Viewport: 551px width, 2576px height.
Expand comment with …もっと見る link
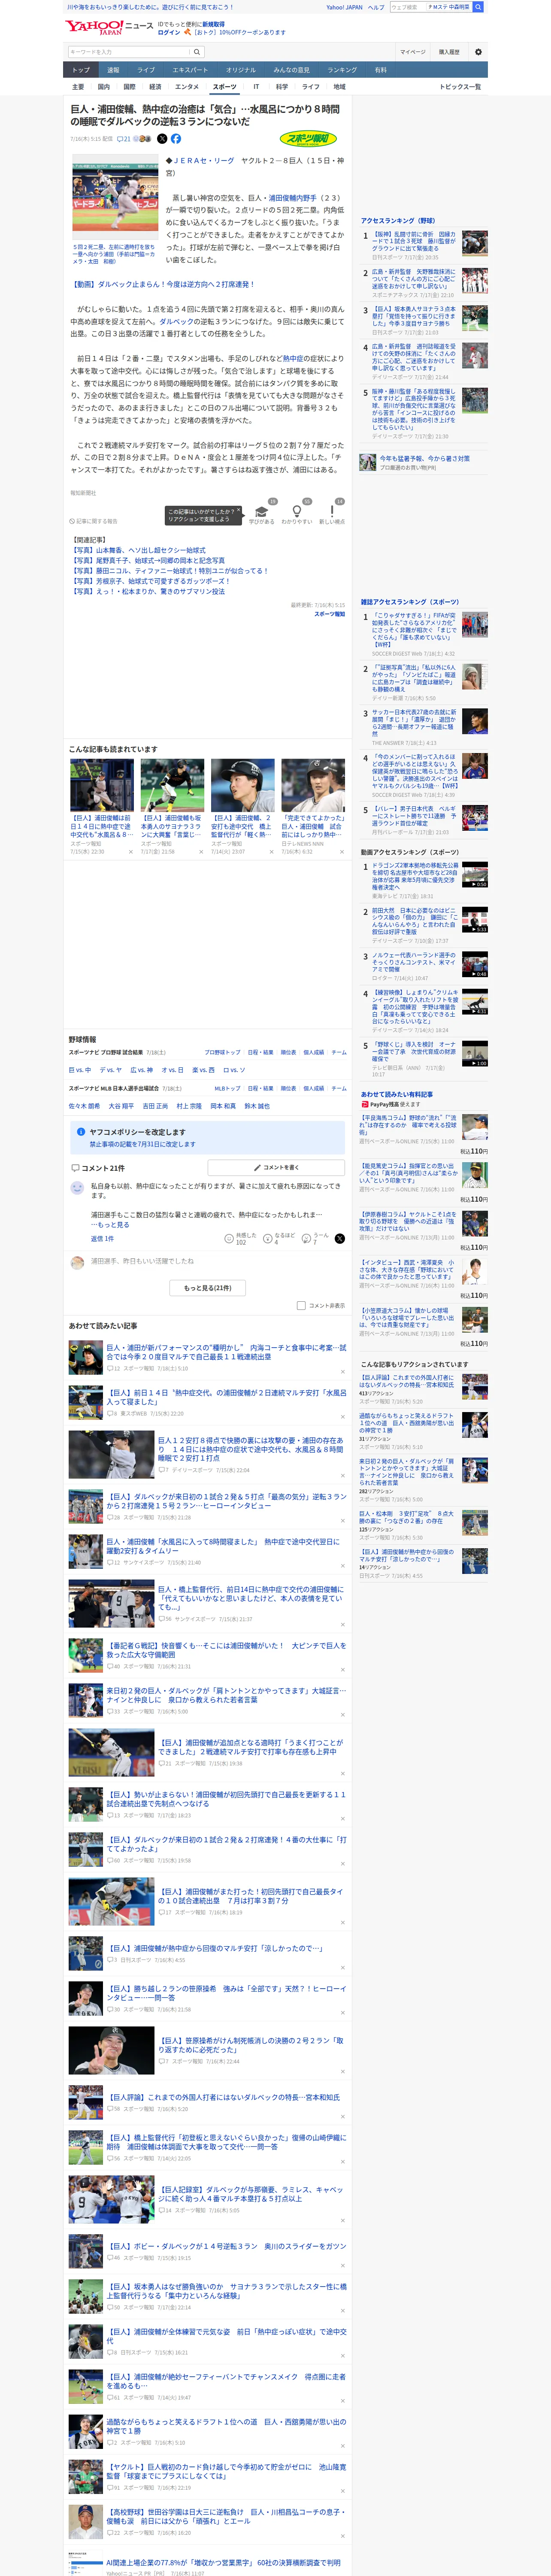pos(110,1224)
